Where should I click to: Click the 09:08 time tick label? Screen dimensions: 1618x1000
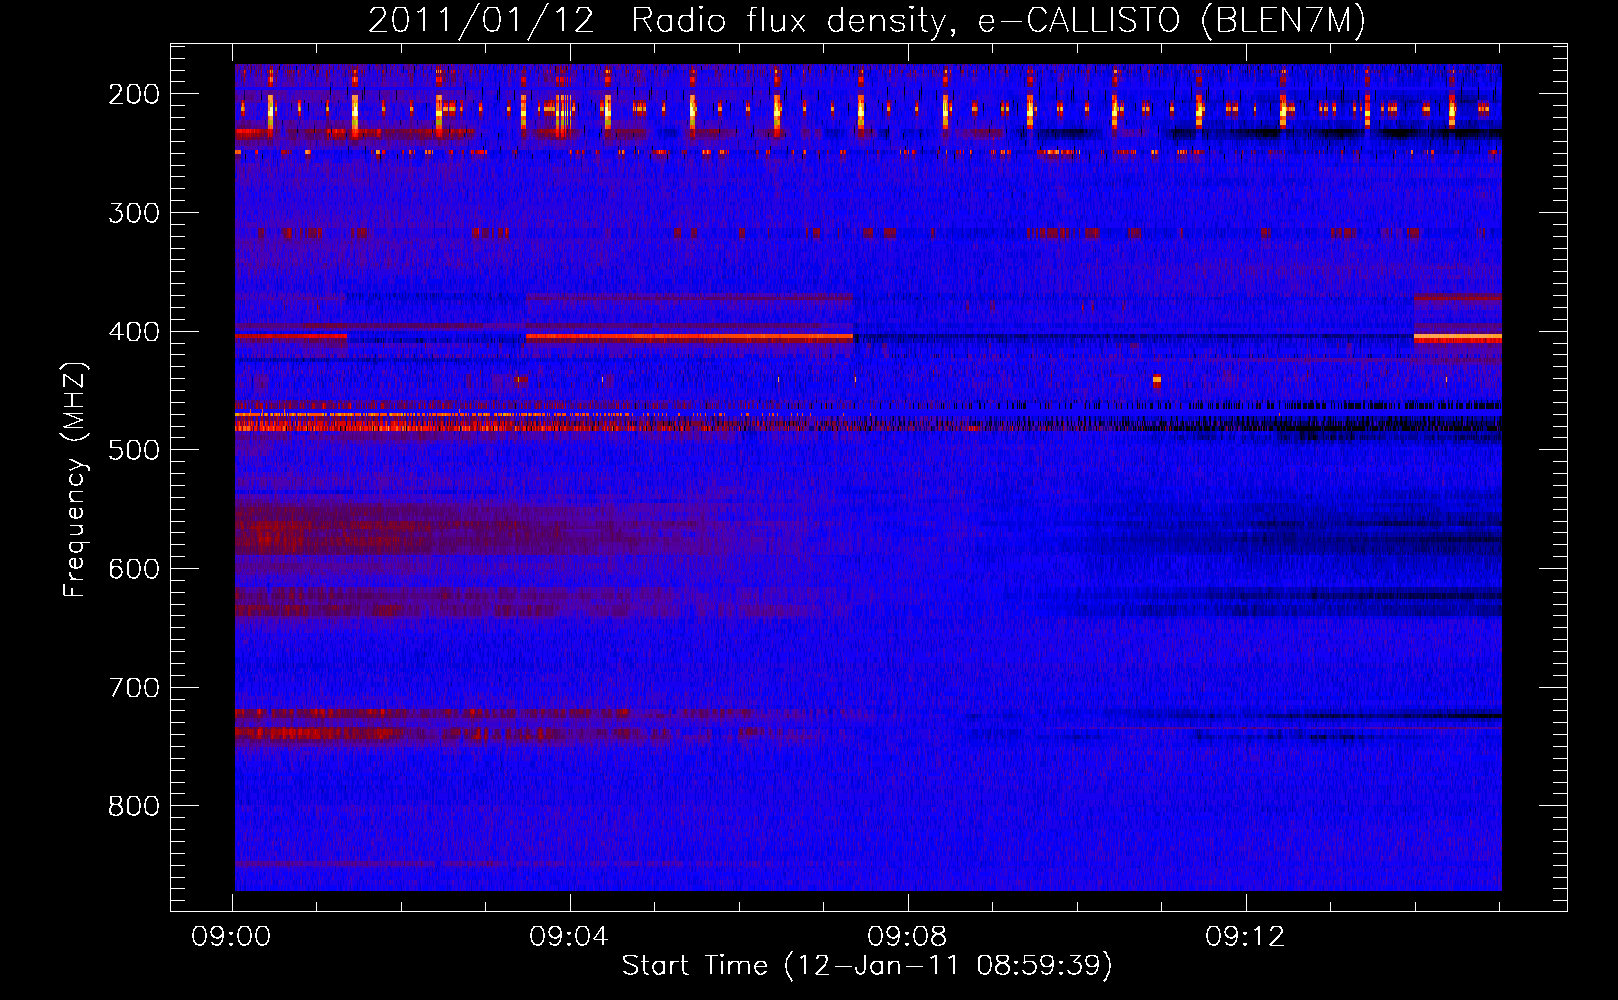tap(908, 937)
